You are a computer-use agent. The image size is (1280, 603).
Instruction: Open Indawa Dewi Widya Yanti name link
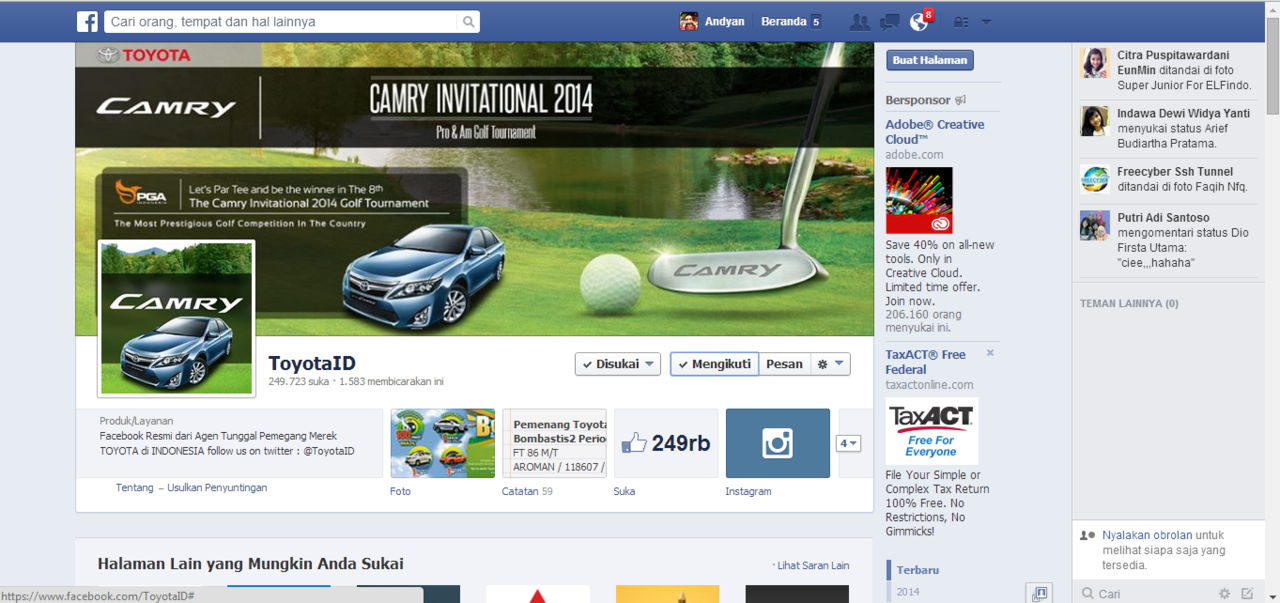(1184, 114)
